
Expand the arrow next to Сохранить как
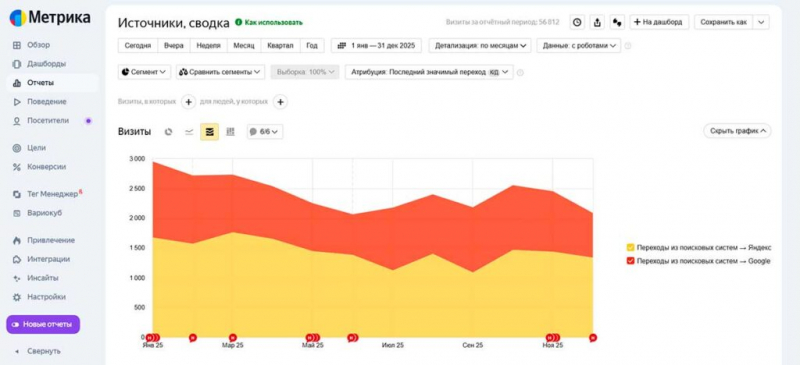(x=761, y=22)
